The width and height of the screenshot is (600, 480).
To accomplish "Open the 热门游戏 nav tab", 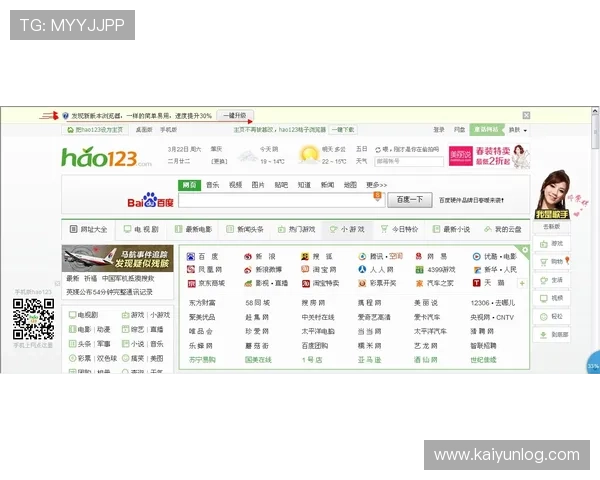I will point(297,229).
